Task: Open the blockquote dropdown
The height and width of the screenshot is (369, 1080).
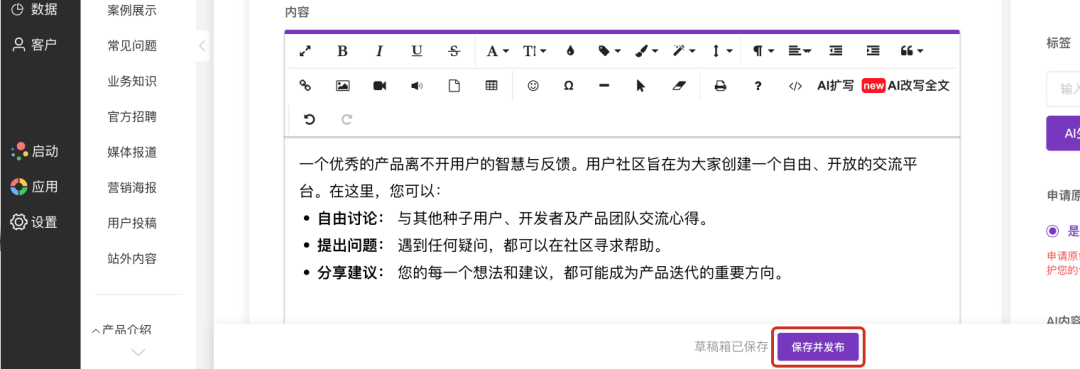Action: point(911,51)
